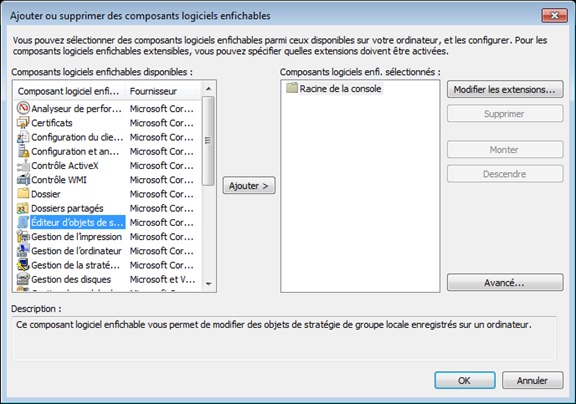Image resolution: width=576 pixels, height=404 pixels.
Task: Click the Supprimer button
Action: tap(505, 113)
